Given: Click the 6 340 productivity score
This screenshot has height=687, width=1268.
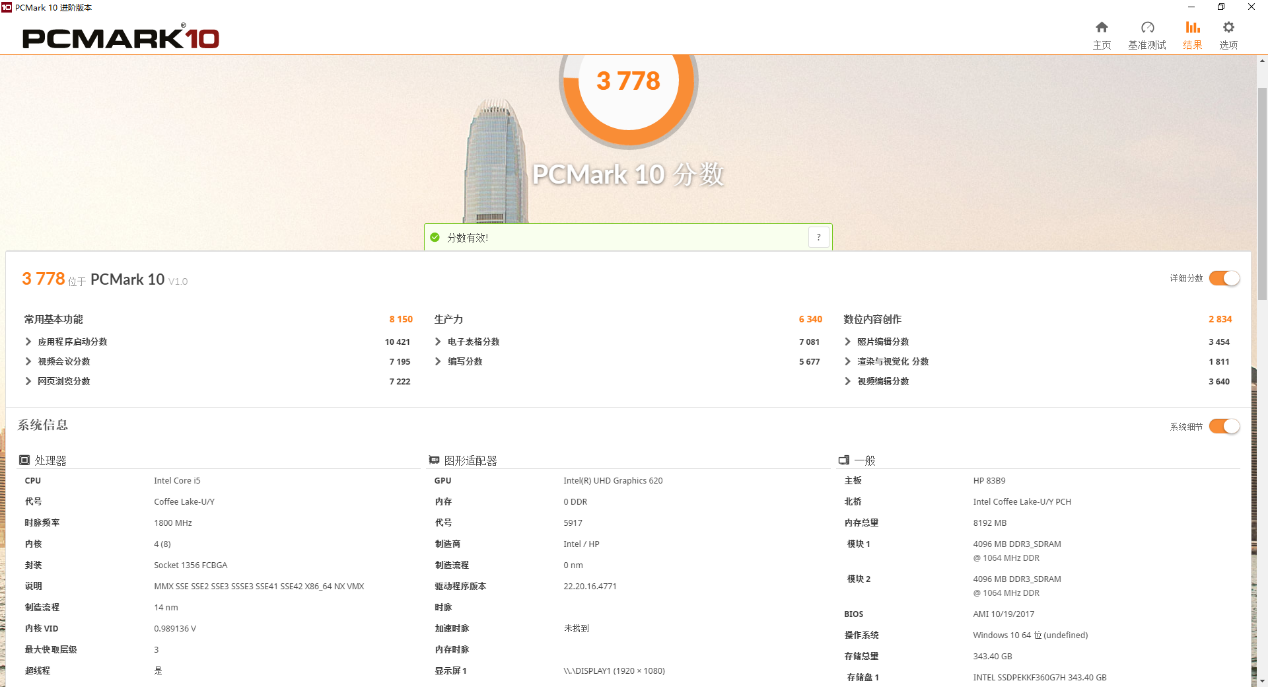Looking at the screenshot, I should click(810, 319).
